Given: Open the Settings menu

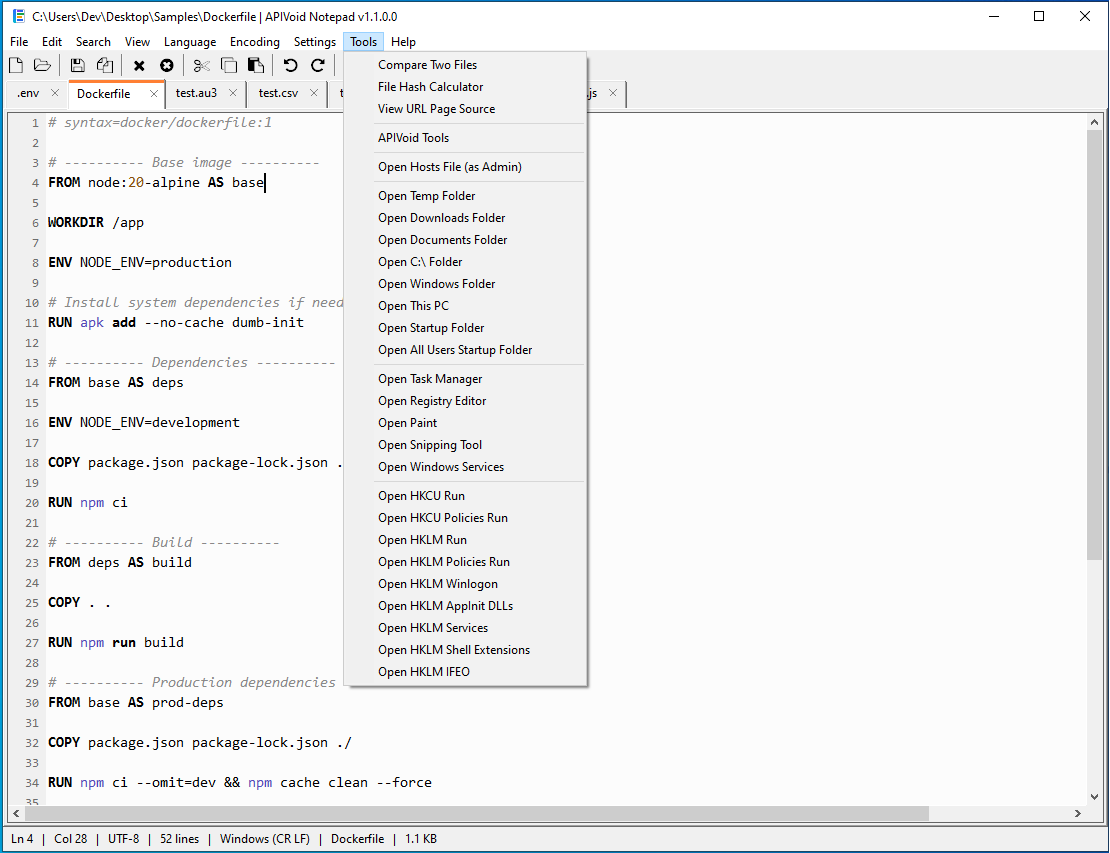Looking at the screenshot, I should point(314,42).
